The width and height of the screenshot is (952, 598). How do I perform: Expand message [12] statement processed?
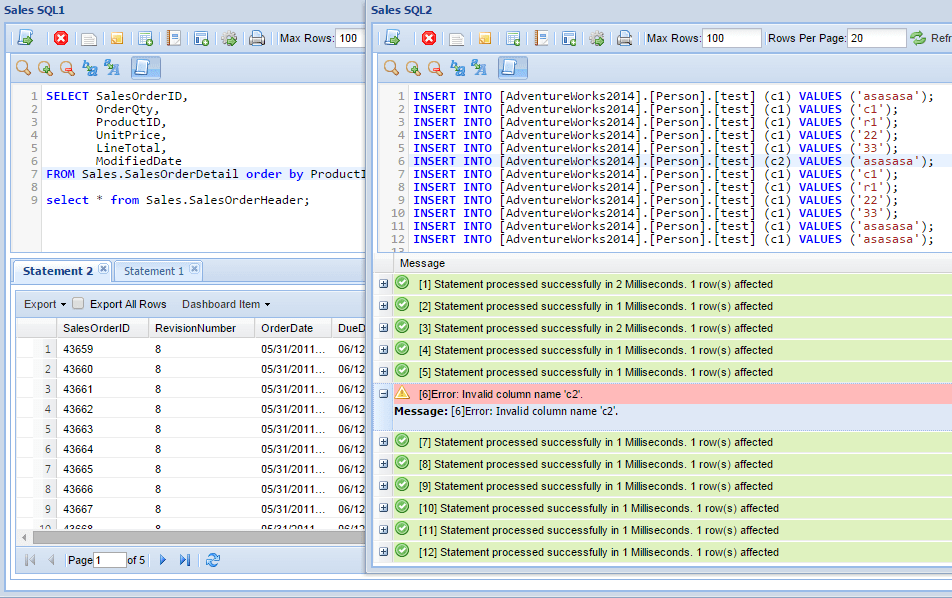(x=383, y=552)
